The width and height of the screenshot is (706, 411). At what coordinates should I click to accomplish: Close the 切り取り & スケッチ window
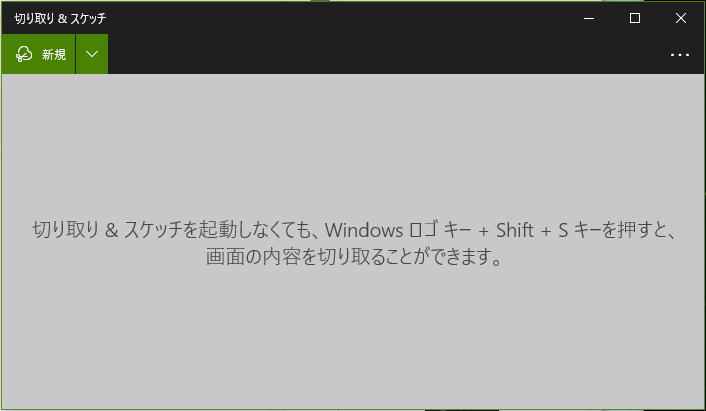click(x=681, y=18)
